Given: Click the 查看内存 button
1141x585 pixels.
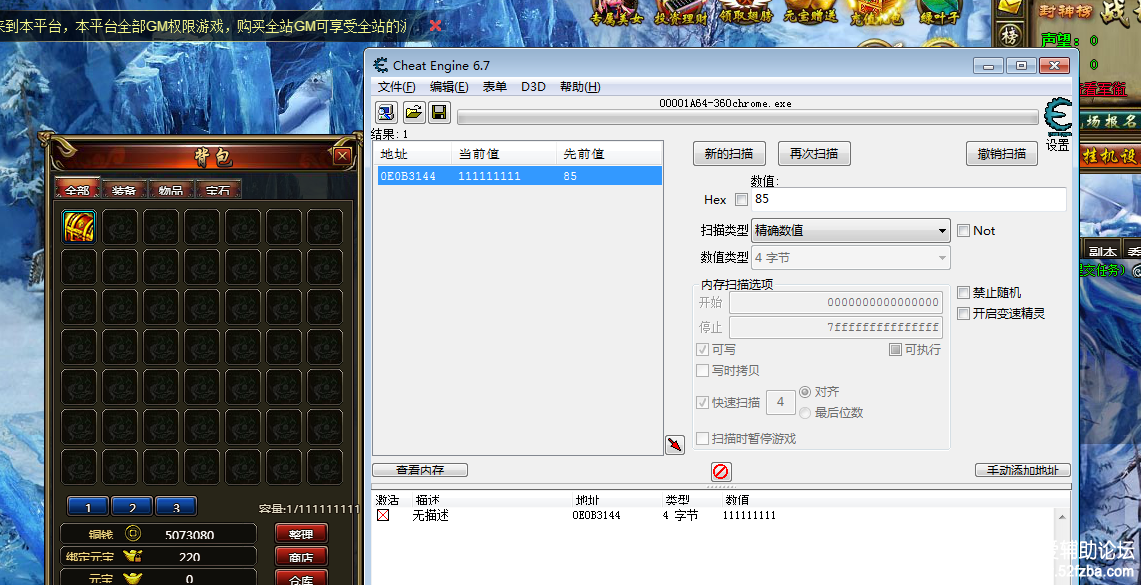Looking at the screenshot, I should (420, 470).
